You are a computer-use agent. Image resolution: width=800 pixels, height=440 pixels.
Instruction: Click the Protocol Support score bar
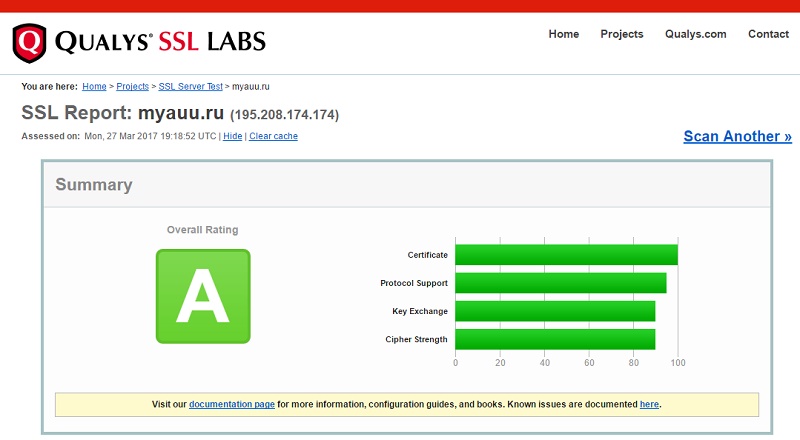tap(561, 283)
